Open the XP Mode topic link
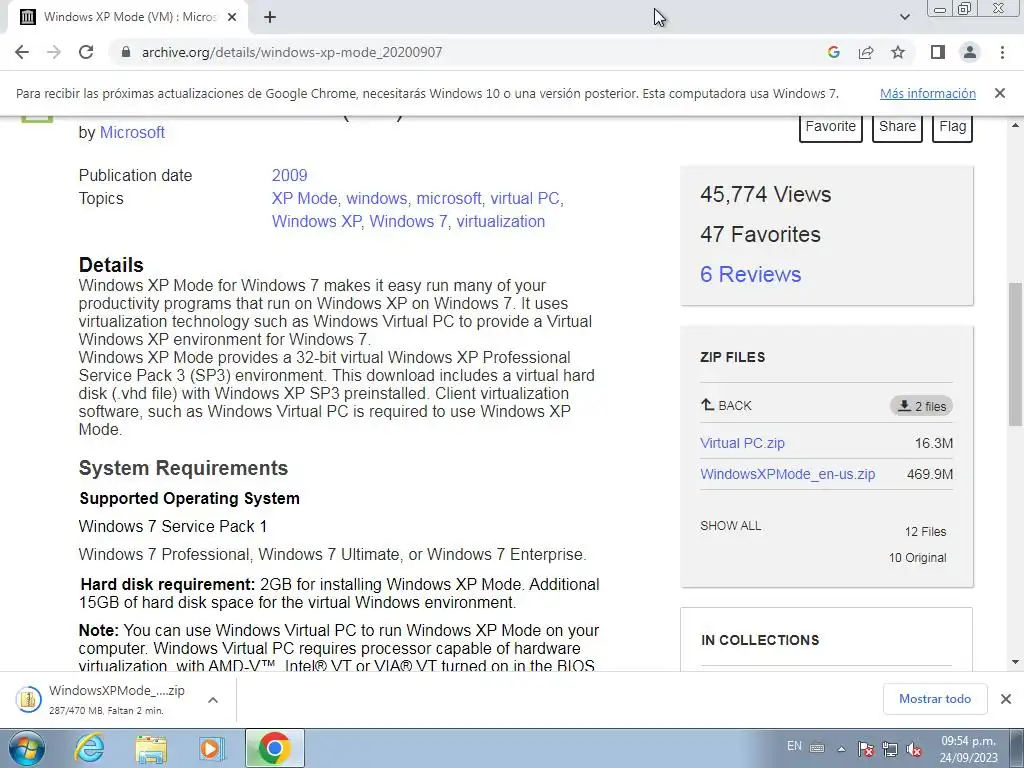This screenshot has height=768, width=1024. pyautogui.click(x=304, y=199)
